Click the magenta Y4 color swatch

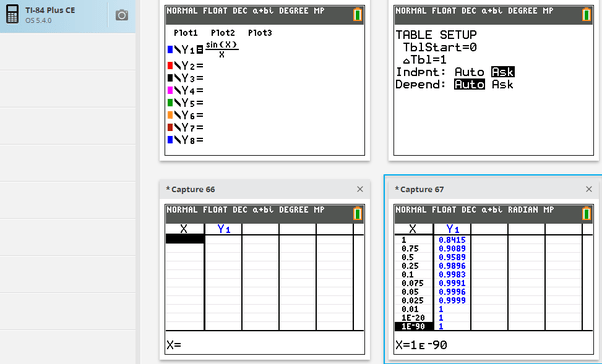click(170, 90)
